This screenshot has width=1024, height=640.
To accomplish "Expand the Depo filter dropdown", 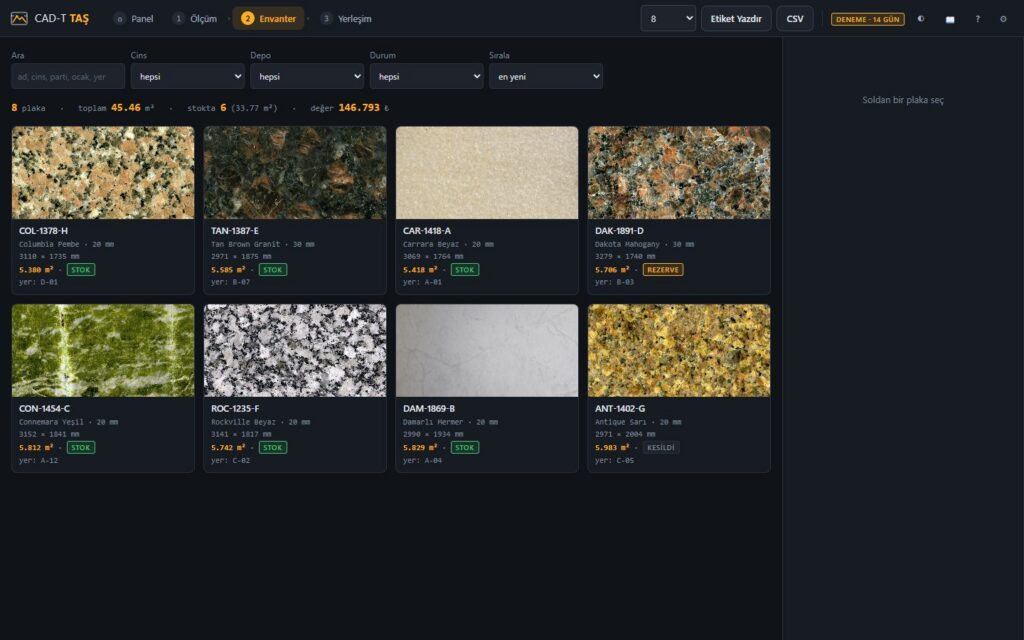I will point(307,76).
